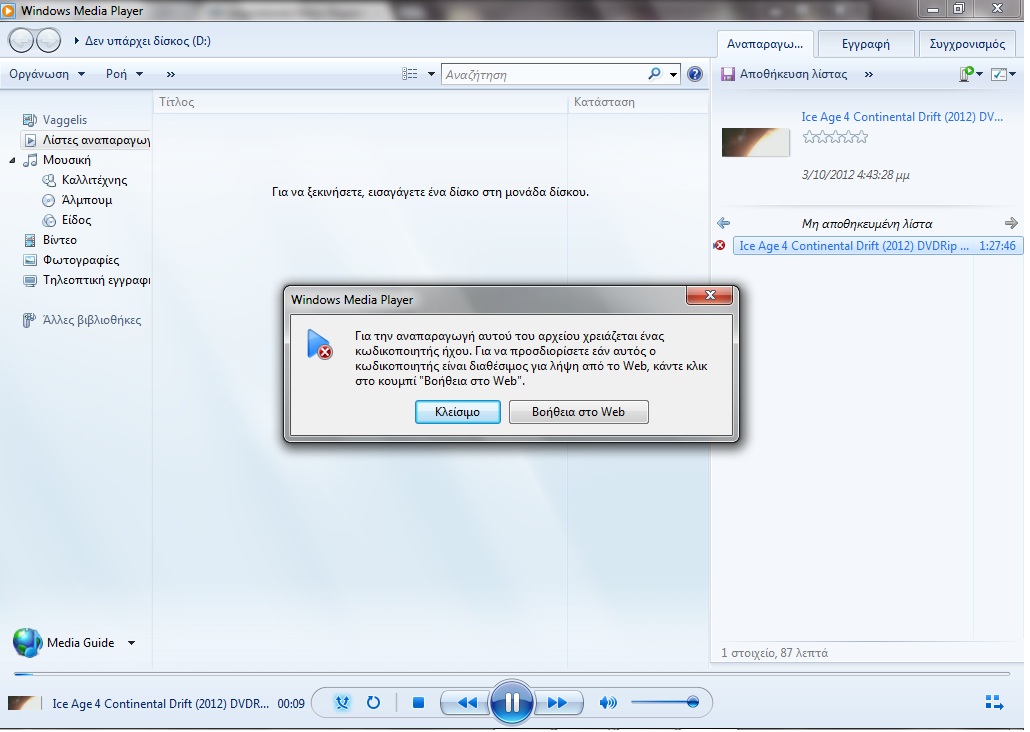Click the small now-playing thumbnail in the bottom bar
This screenshot has height=732, width=1030.
[x=24, y=703]
